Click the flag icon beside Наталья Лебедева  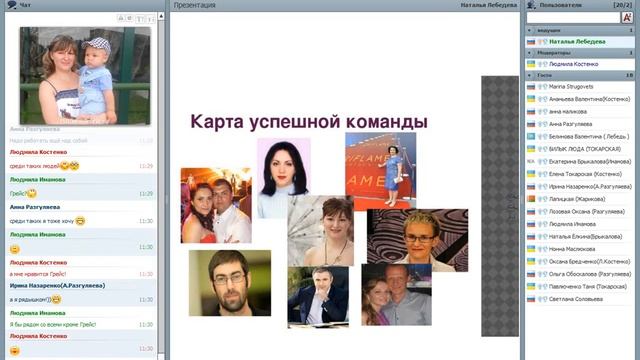coord(531,42)
